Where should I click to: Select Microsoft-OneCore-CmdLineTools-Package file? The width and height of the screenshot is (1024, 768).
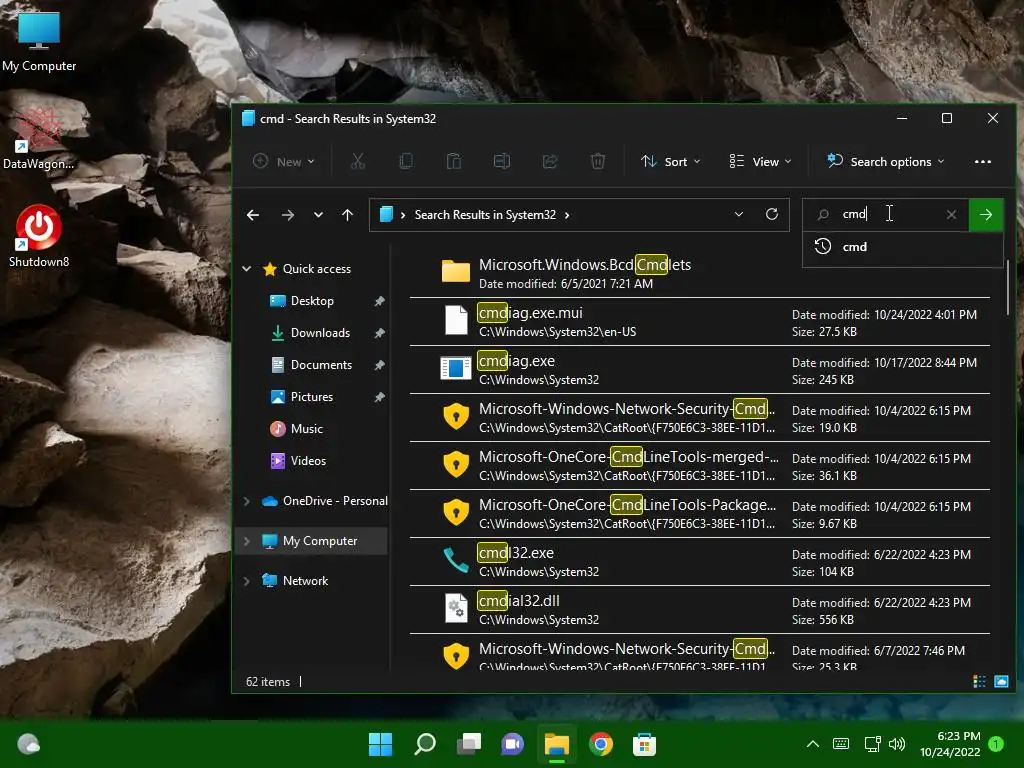pos(699,514)
